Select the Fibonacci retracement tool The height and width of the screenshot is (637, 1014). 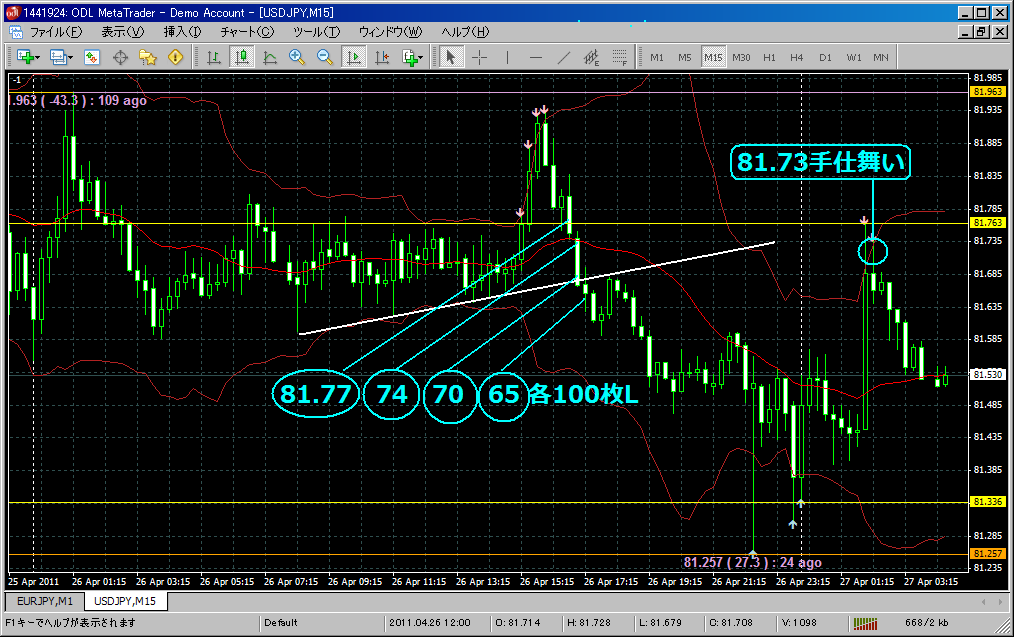pyautogui.click(x=620, y=57)
